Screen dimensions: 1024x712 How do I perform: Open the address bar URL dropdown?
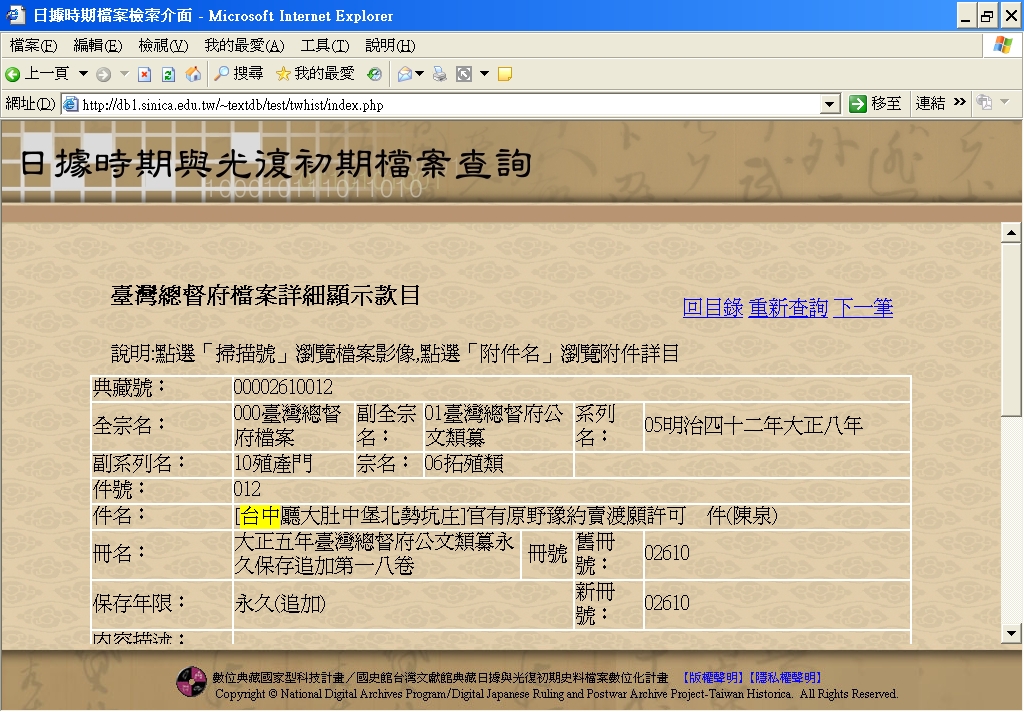pyautogui.click(x=830, y=104)
